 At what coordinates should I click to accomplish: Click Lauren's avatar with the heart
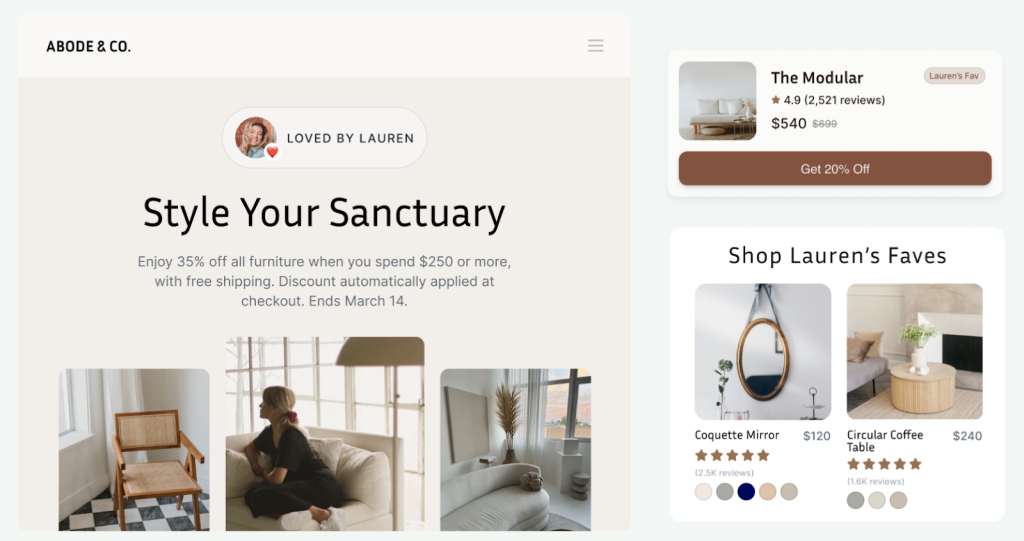coord(256,138)
